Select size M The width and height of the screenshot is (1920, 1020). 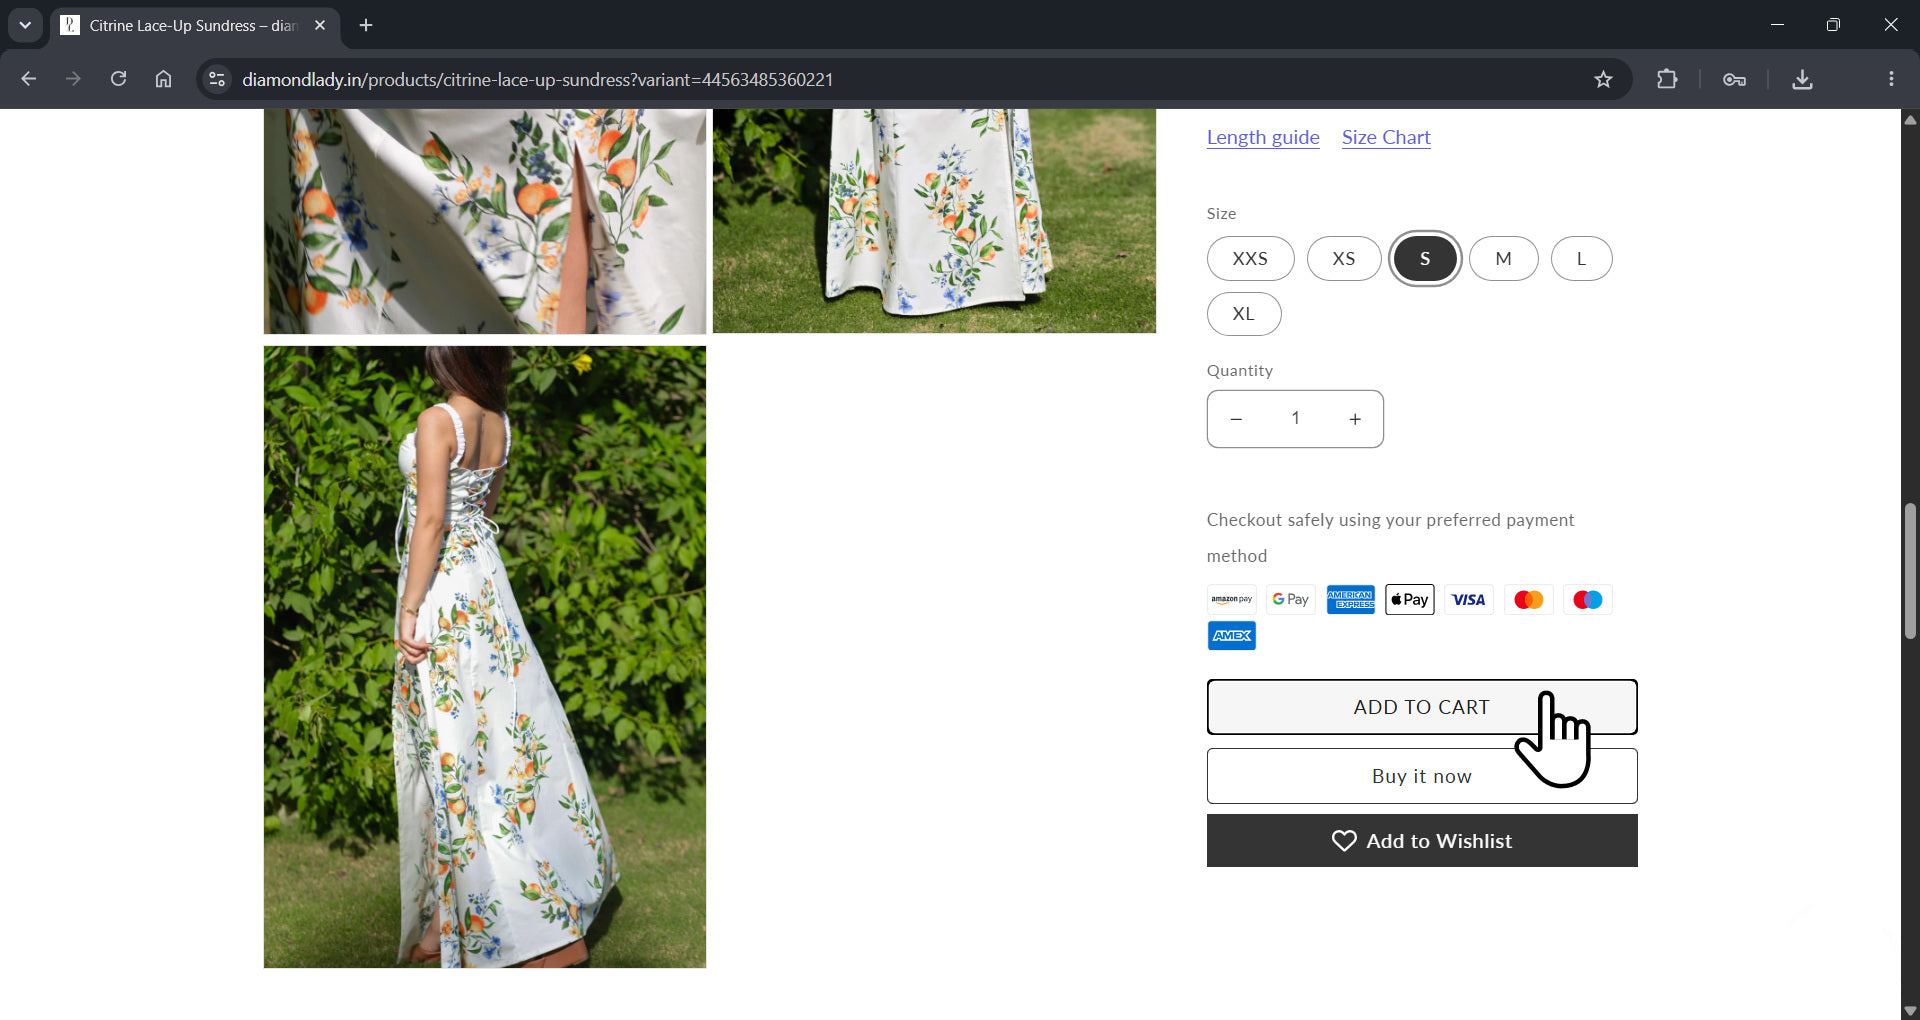point(1503,258)
